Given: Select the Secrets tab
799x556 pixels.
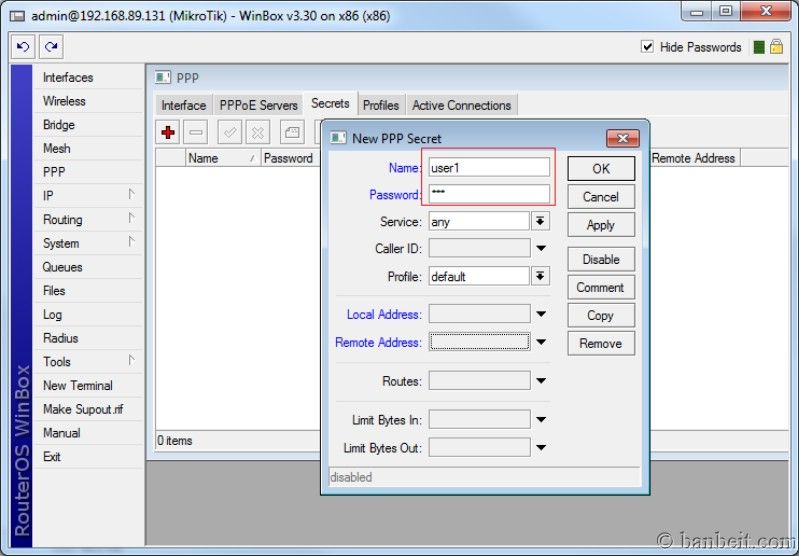Looking at the screenshot, I should (330, 103).
